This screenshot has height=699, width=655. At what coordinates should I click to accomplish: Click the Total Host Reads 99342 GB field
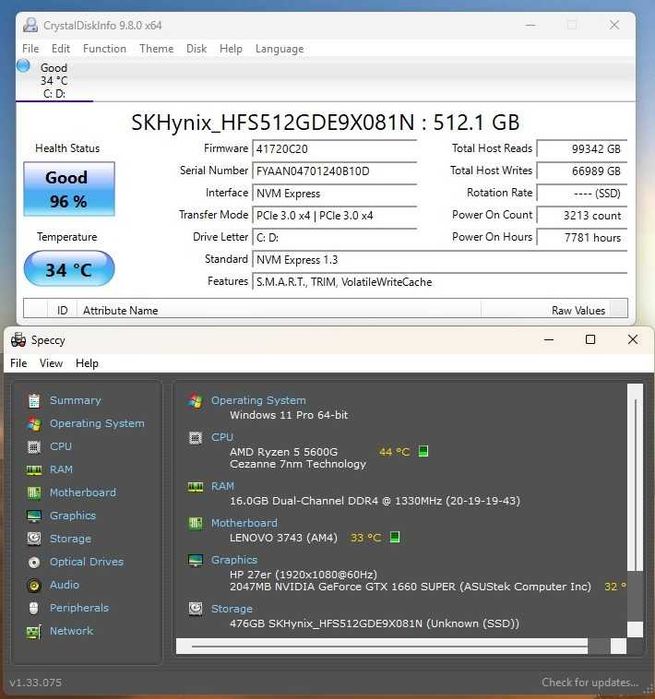(581, 149)
